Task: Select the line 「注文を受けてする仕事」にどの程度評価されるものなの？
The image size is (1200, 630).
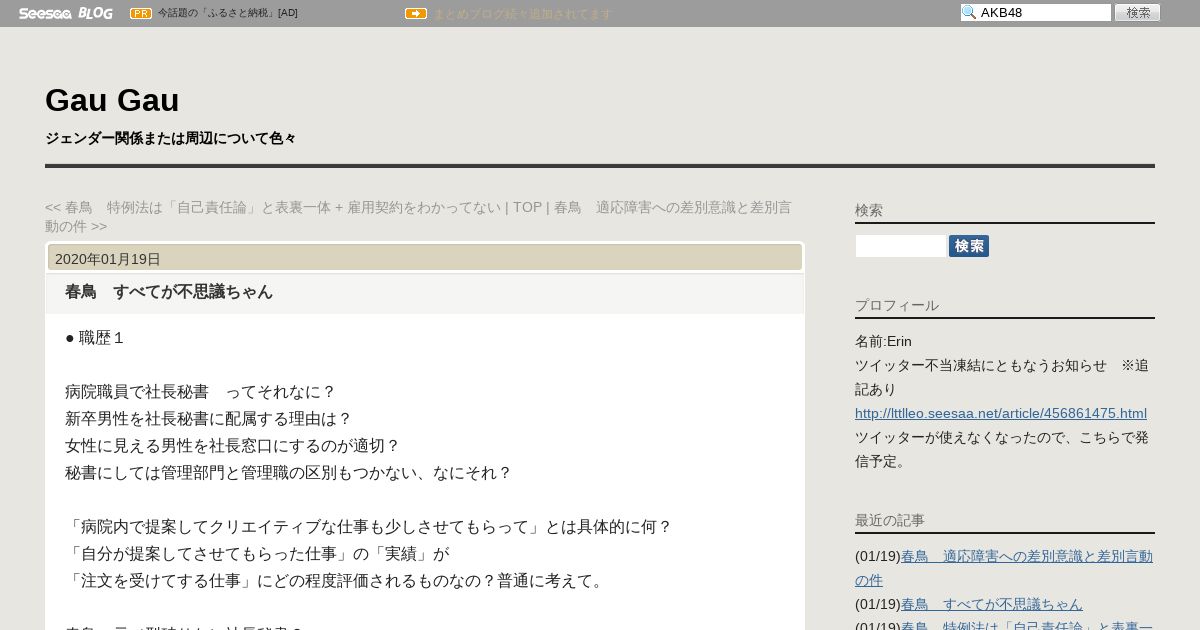Action: (337, 581)
